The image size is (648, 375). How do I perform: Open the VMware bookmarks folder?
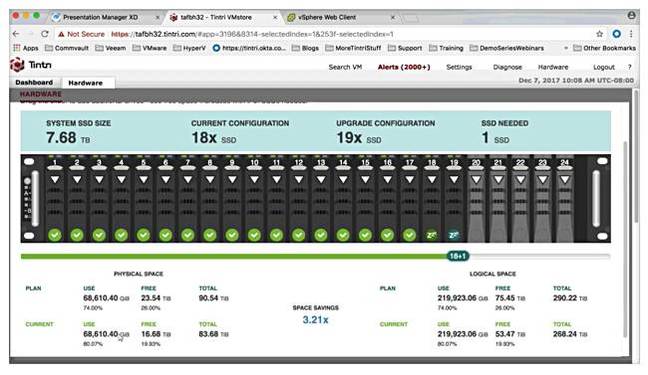(x=150, y=48)
